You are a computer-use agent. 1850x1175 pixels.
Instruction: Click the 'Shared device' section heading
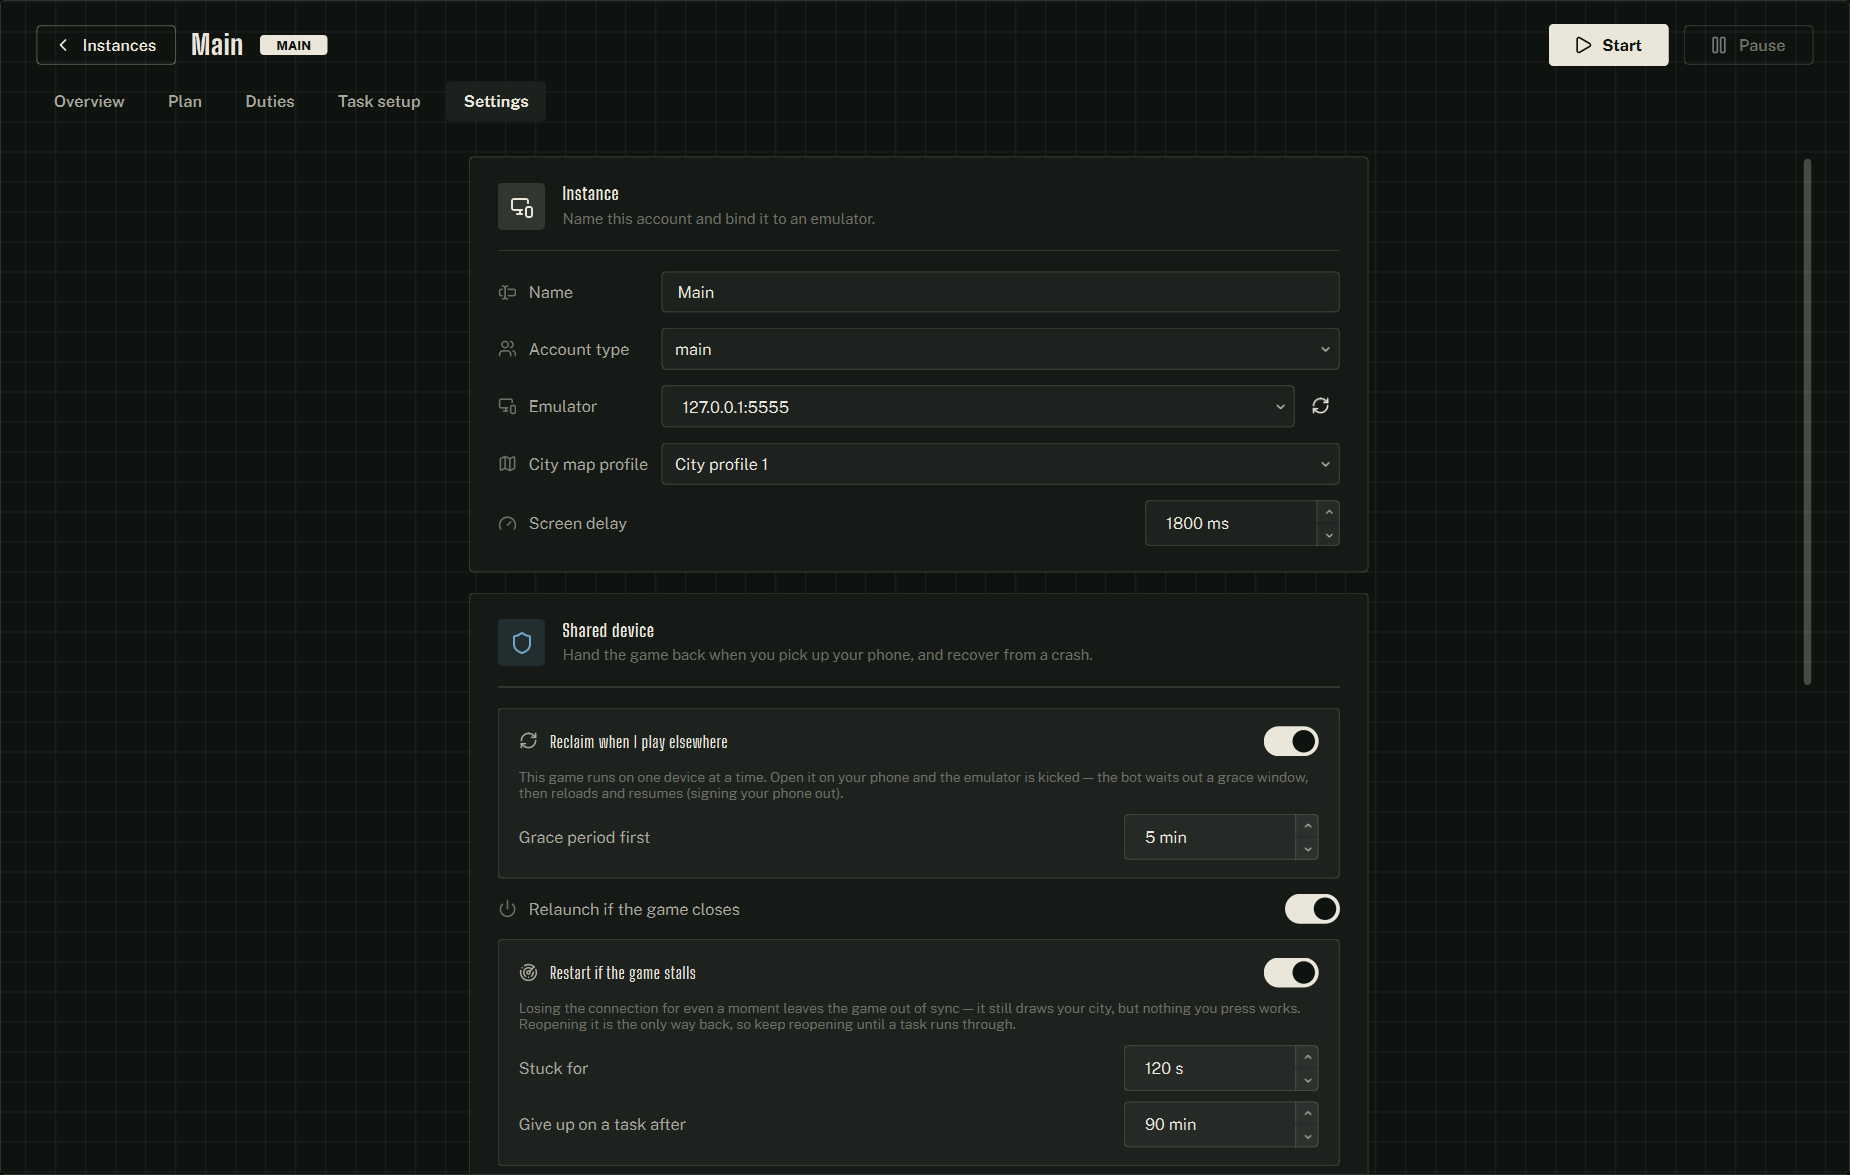point(608,631)
